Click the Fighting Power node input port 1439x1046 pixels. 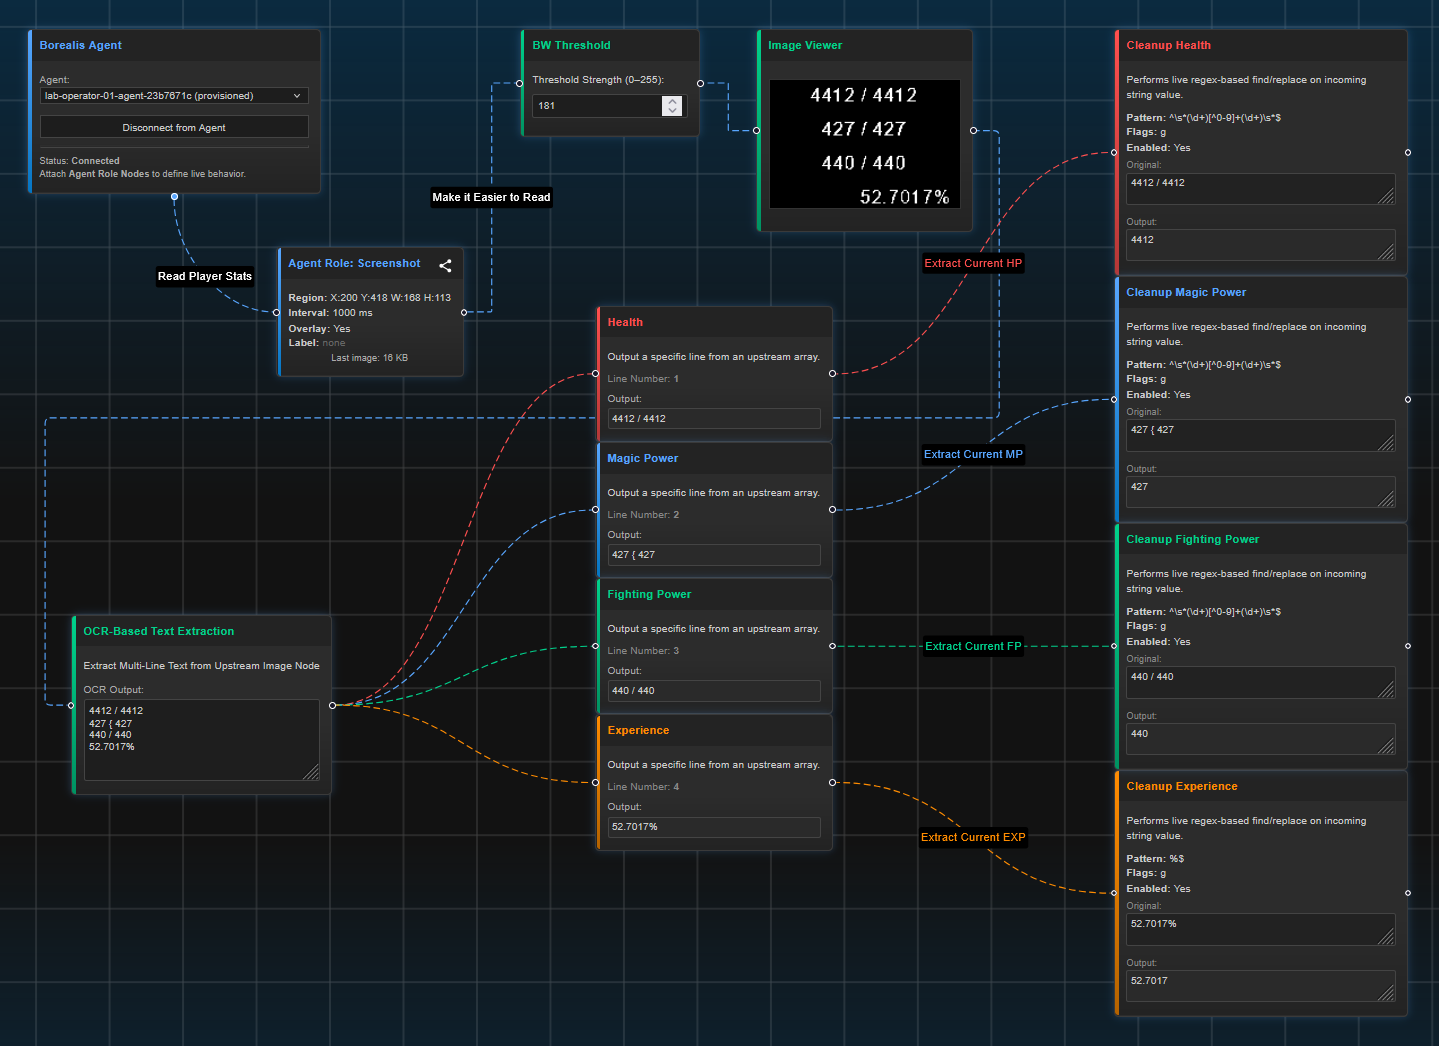pyautogui.click(x=596, y=646)
